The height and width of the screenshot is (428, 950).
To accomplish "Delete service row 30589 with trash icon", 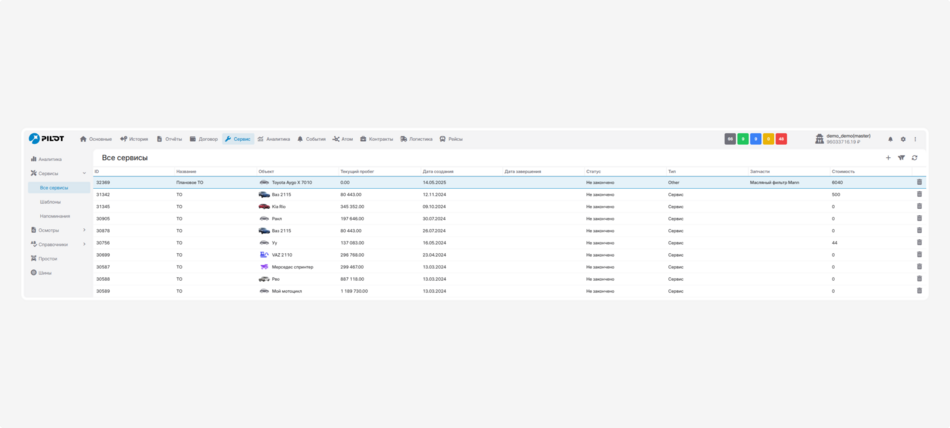I will (919, 291).
